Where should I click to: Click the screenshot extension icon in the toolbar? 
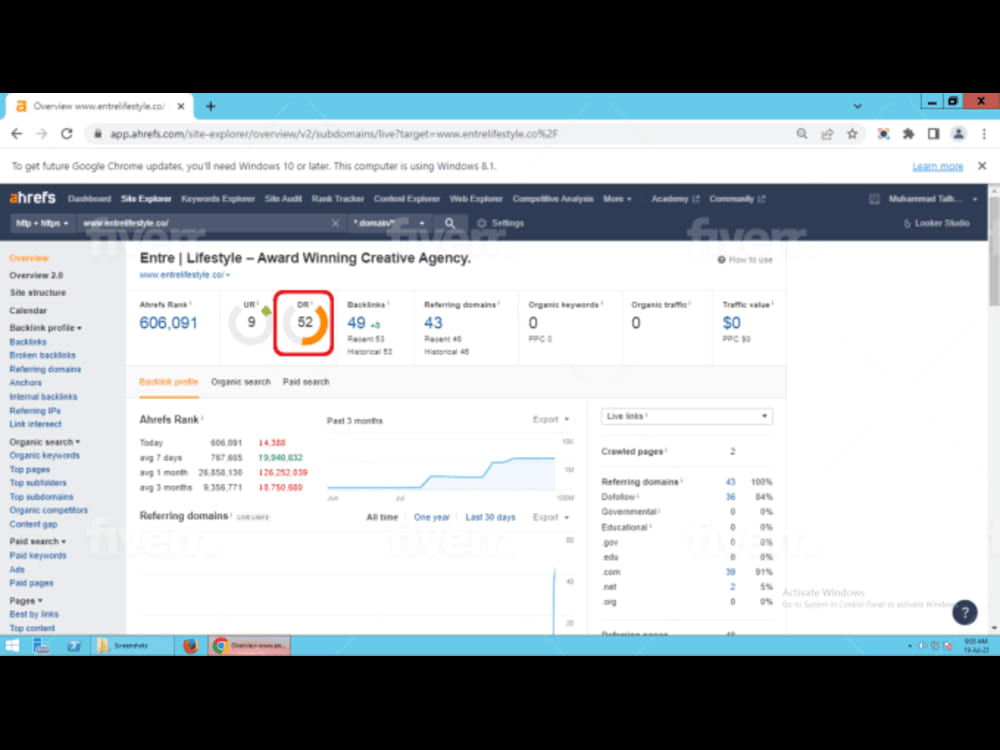point(883,134)
